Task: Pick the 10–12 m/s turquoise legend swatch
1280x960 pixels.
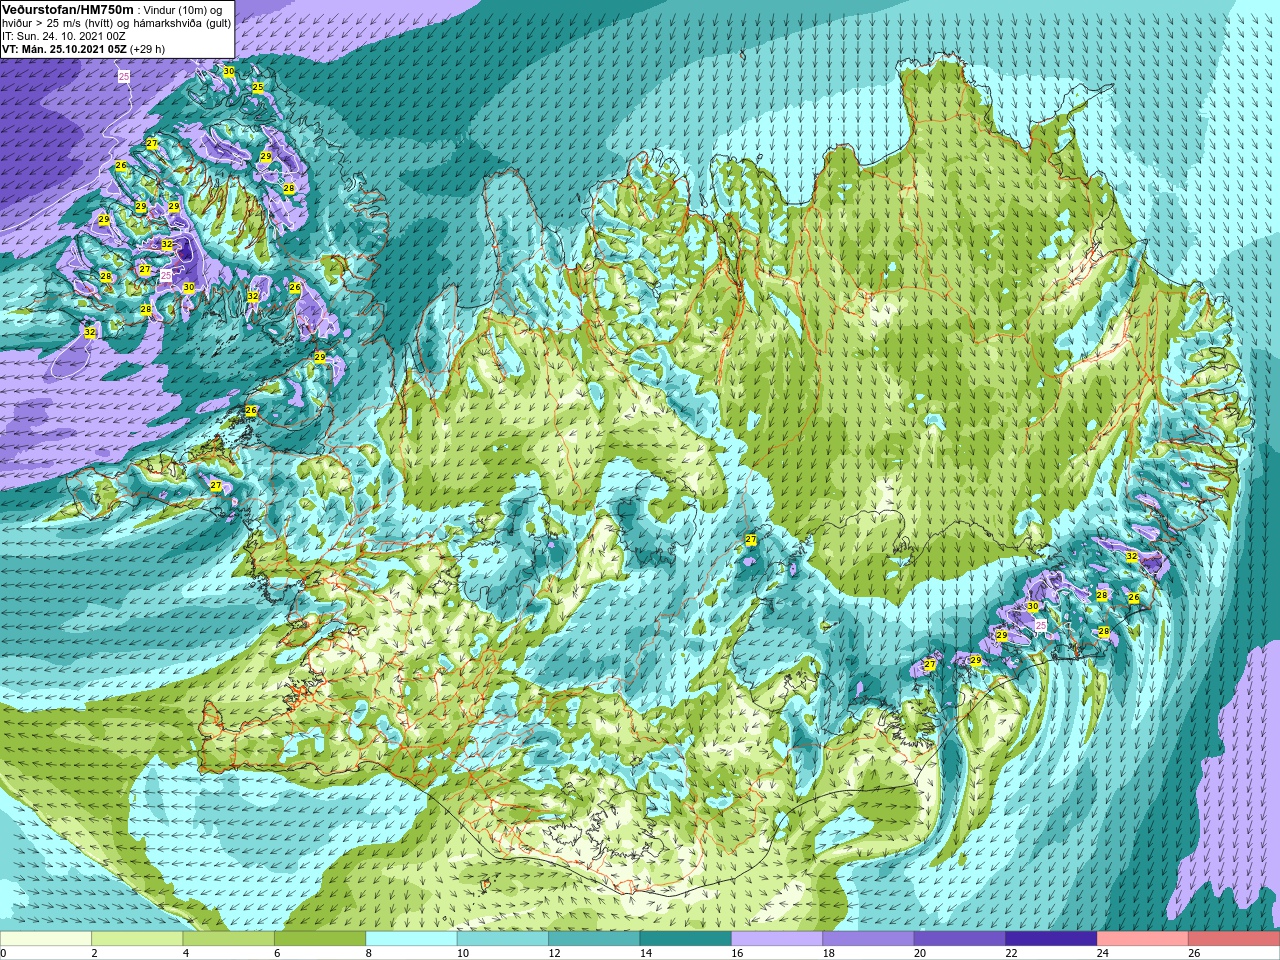Action: coord(503,938)
